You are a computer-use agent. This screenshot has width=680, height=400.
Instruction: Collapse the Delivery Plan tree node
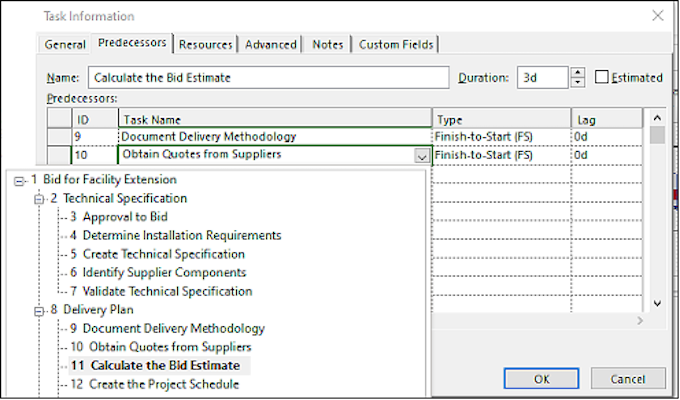(39, 311)
